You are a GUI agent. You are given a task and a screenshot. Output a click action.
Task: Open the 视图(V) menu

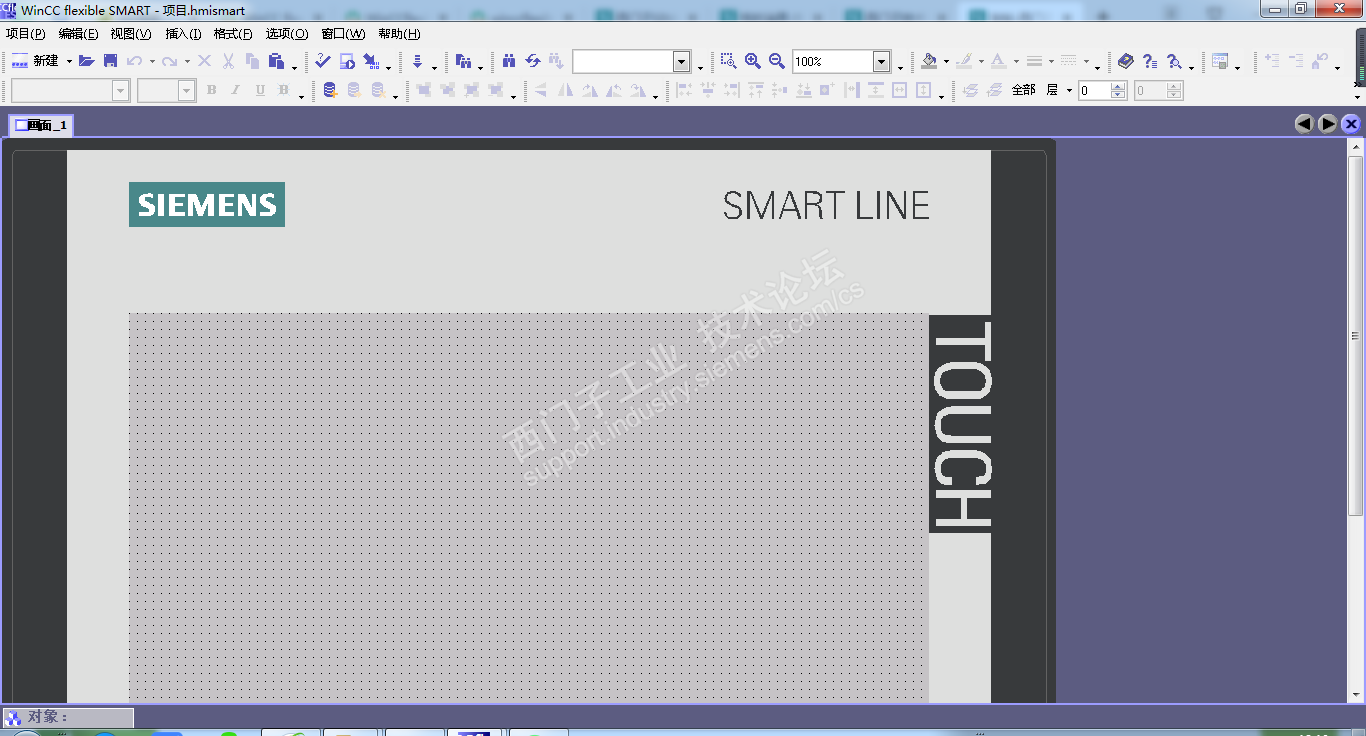[x=131, y=34]
